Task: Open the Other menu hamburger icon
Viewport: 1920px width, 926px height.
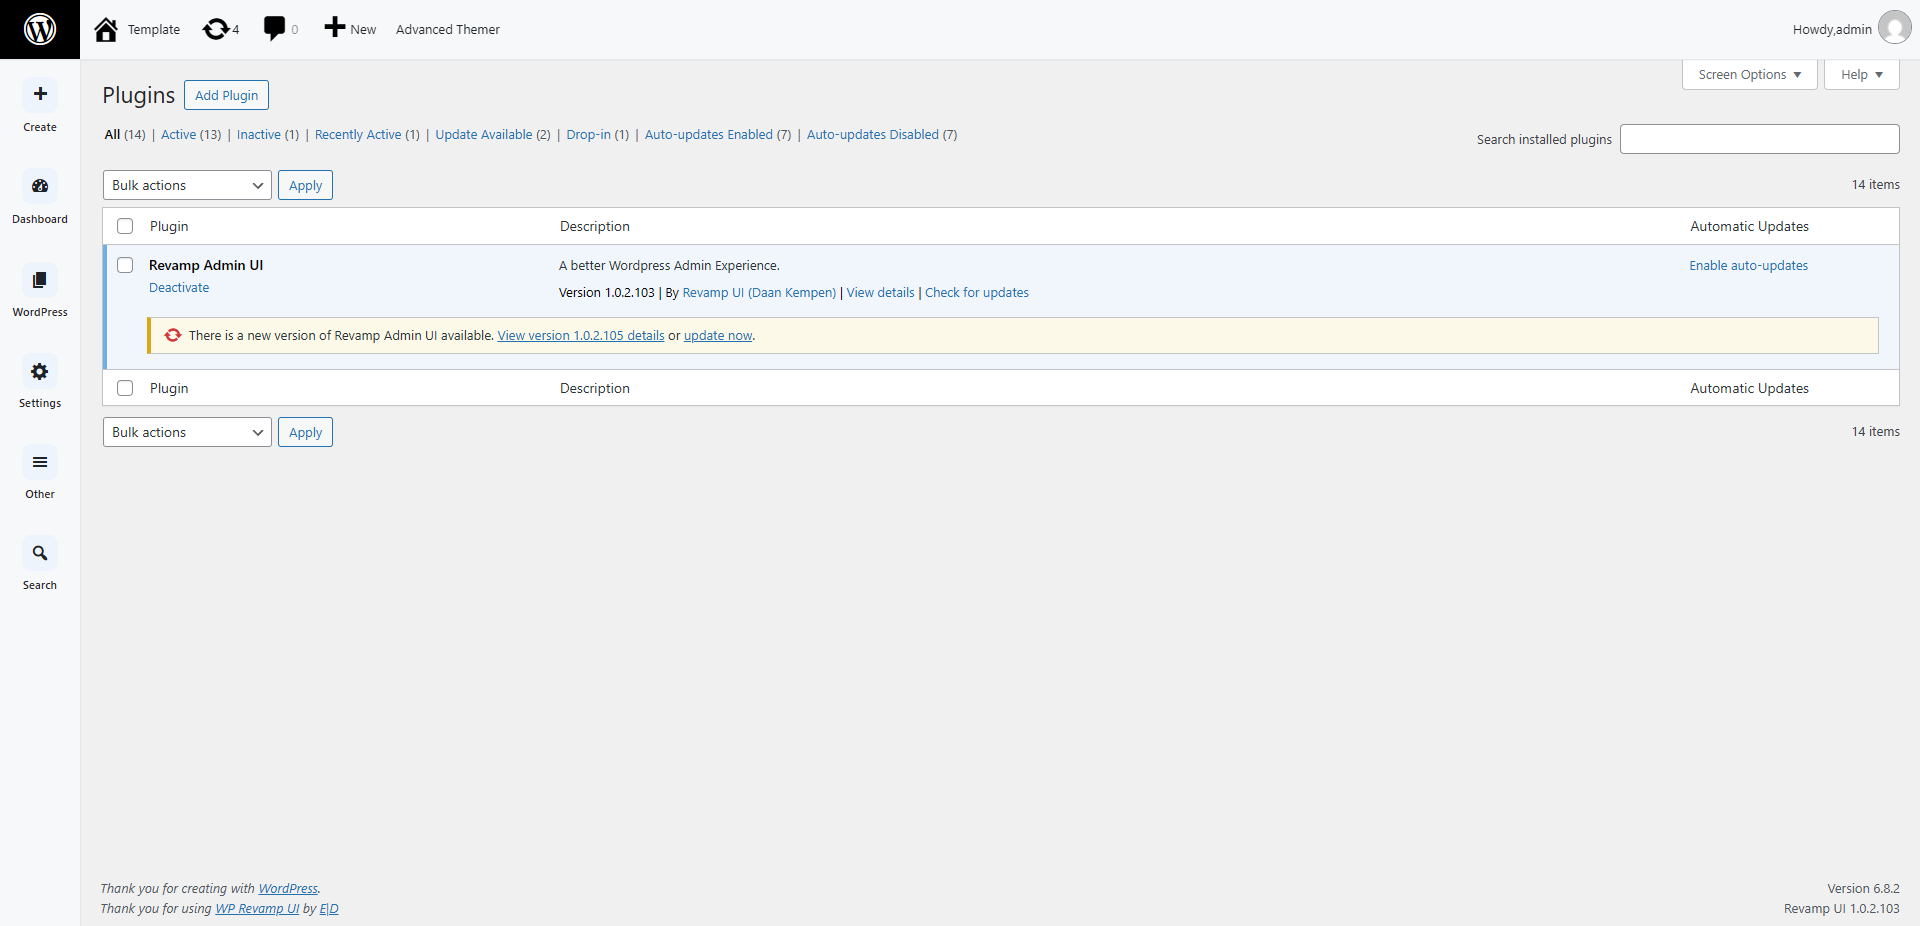Action: tap(40, 462)
